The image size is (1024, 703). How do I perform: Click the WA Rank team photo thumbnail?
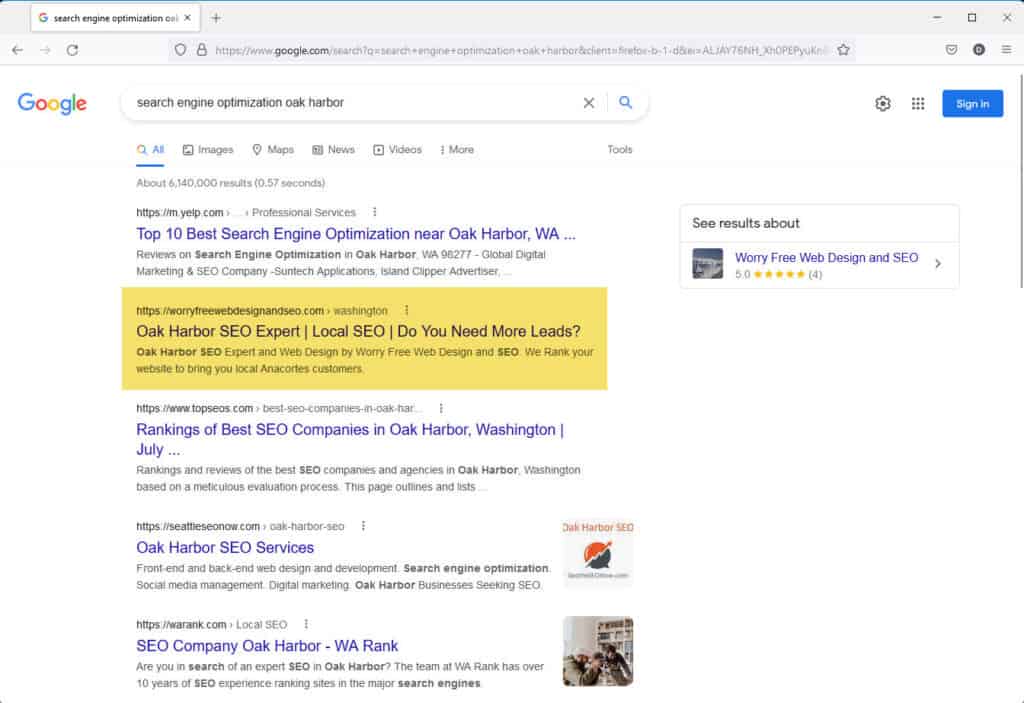click(598, 651)
